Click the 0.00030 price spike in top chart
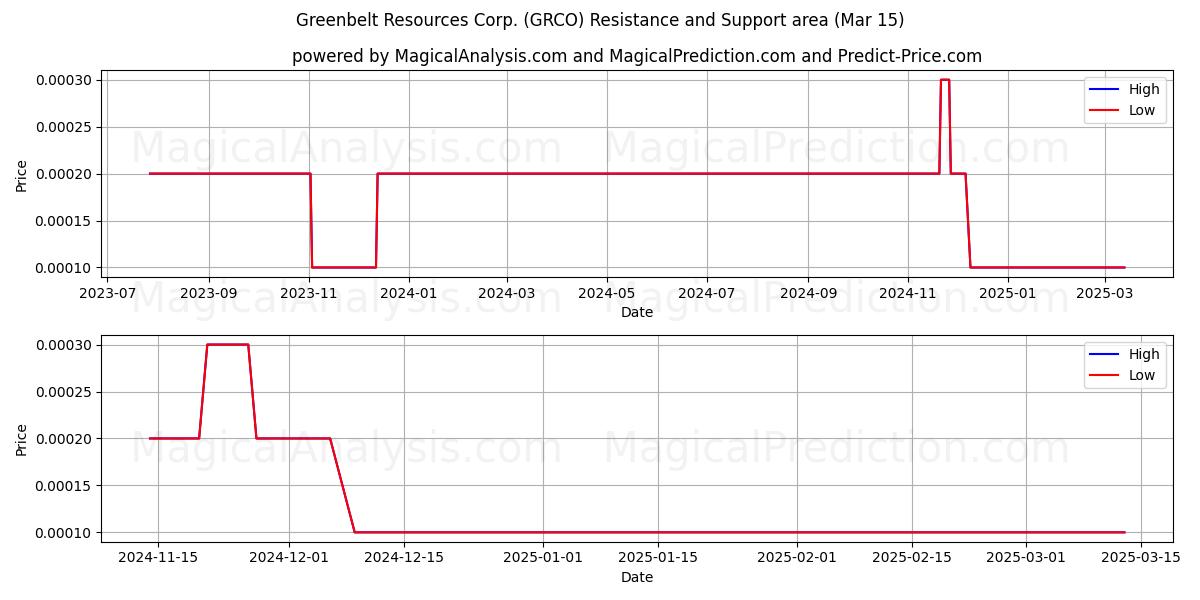 point(945,80)
